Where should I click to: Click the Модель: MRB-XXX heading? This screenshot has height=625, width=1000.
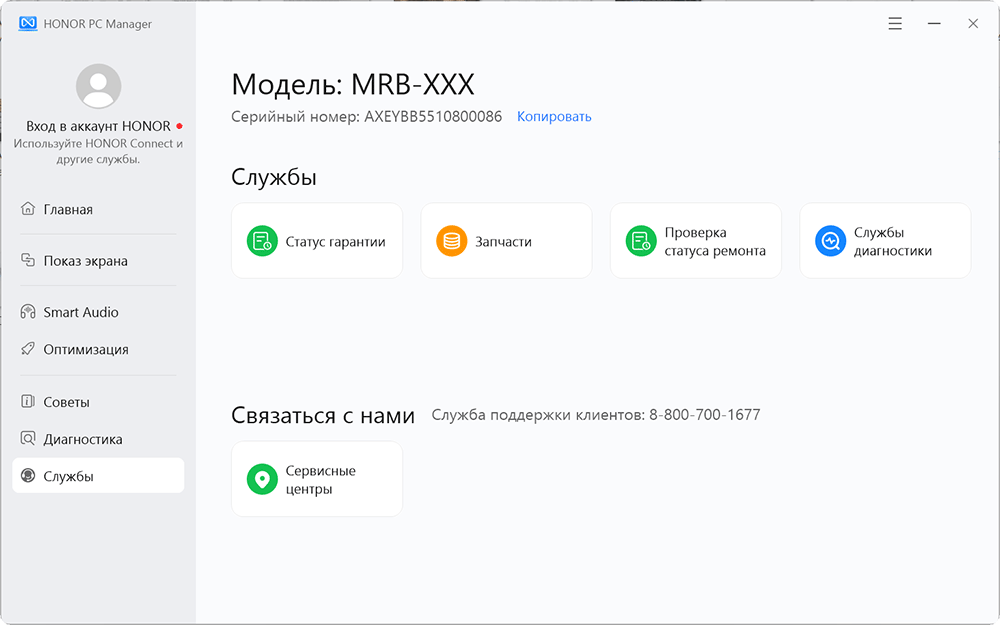(x=353, y=84)
